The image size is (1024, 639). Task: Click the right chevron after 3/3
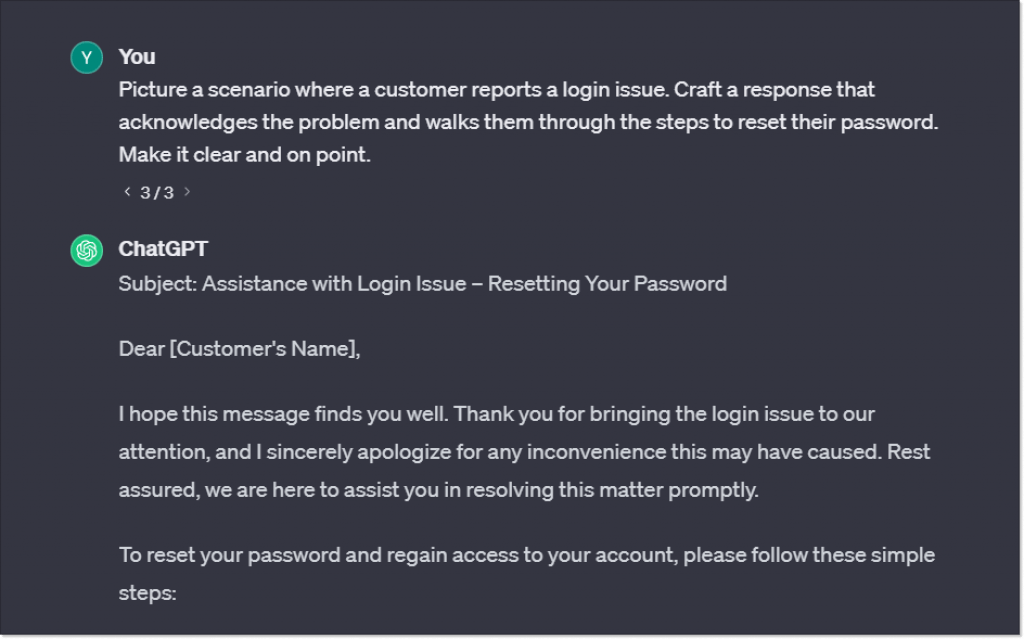(x=189, y=191)
